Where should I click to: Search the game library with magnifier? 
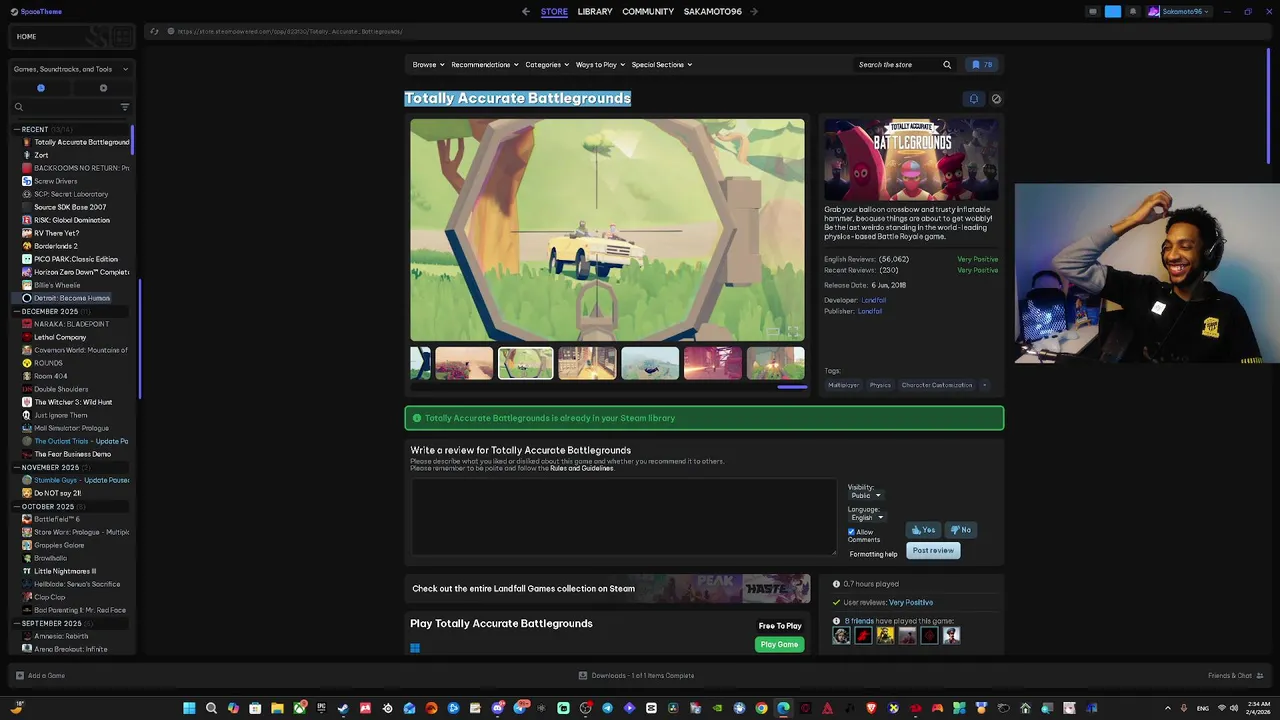click(18, 107)
